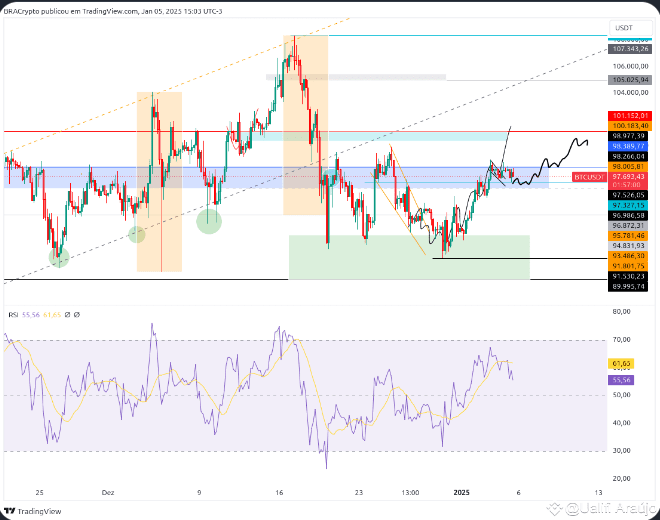660x520 pixels.
Task: Click the TradingView logo icon
Action: 11,509
